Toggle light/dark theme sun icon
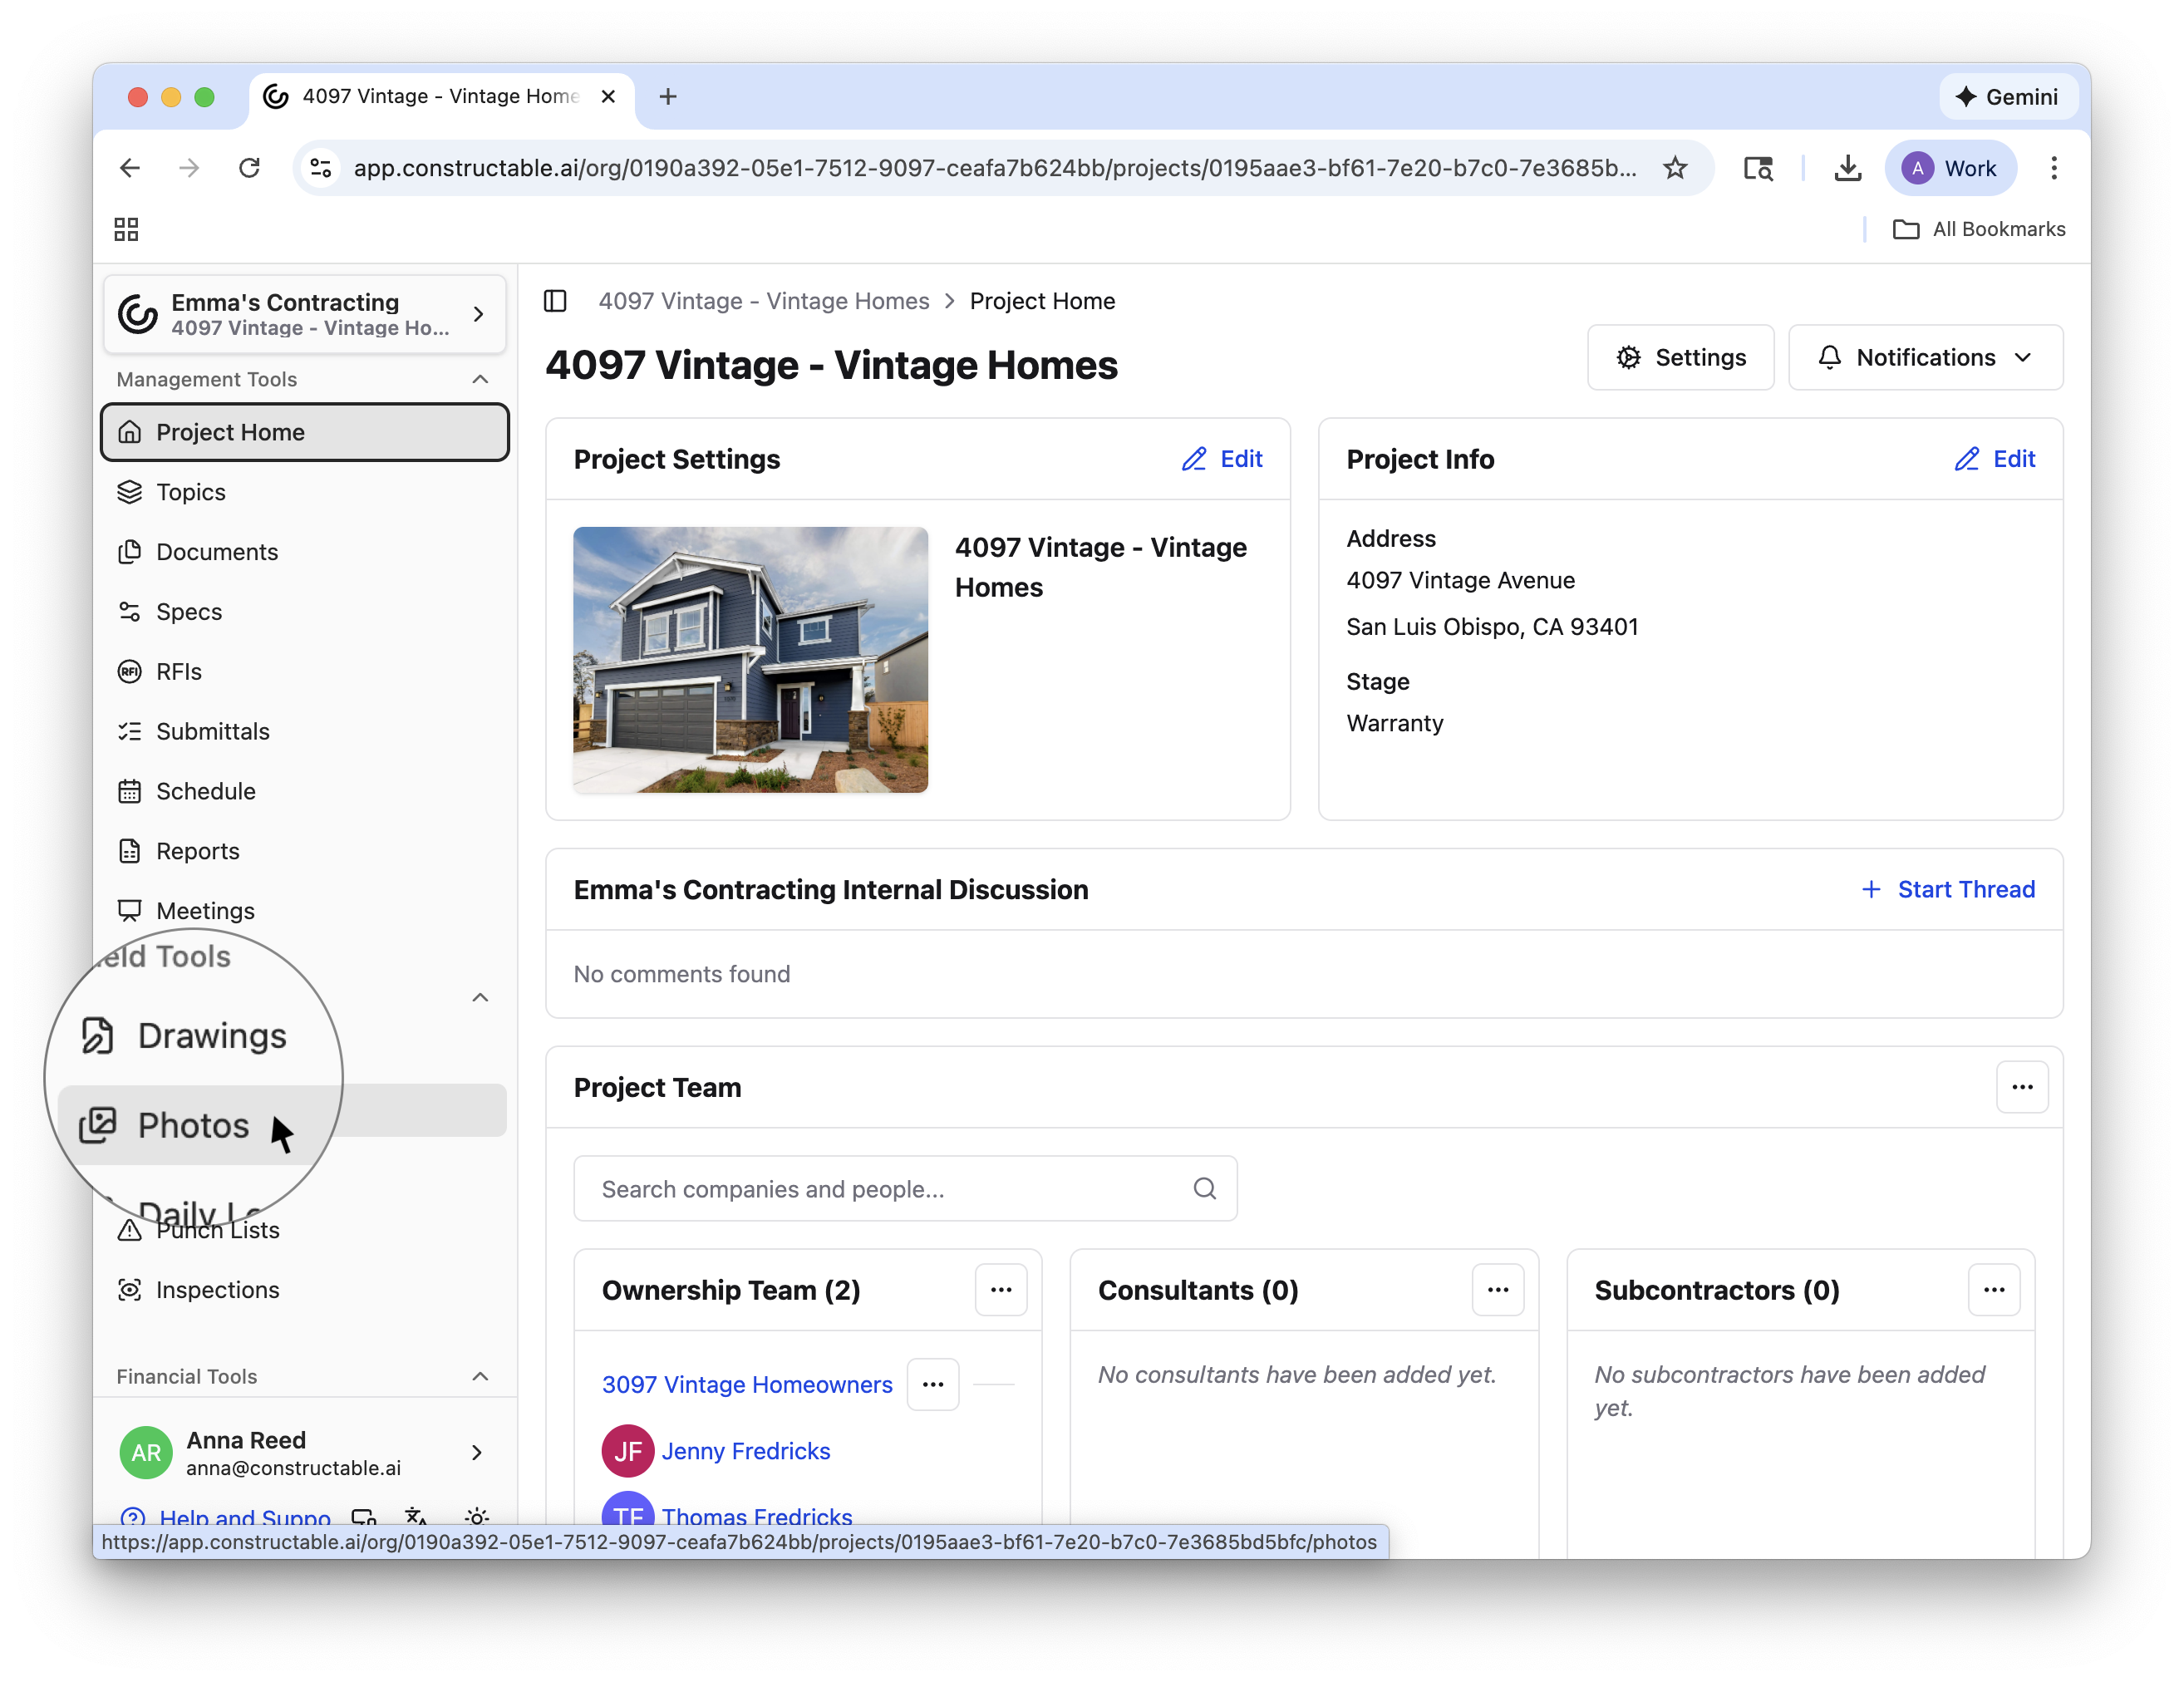 477,1517
